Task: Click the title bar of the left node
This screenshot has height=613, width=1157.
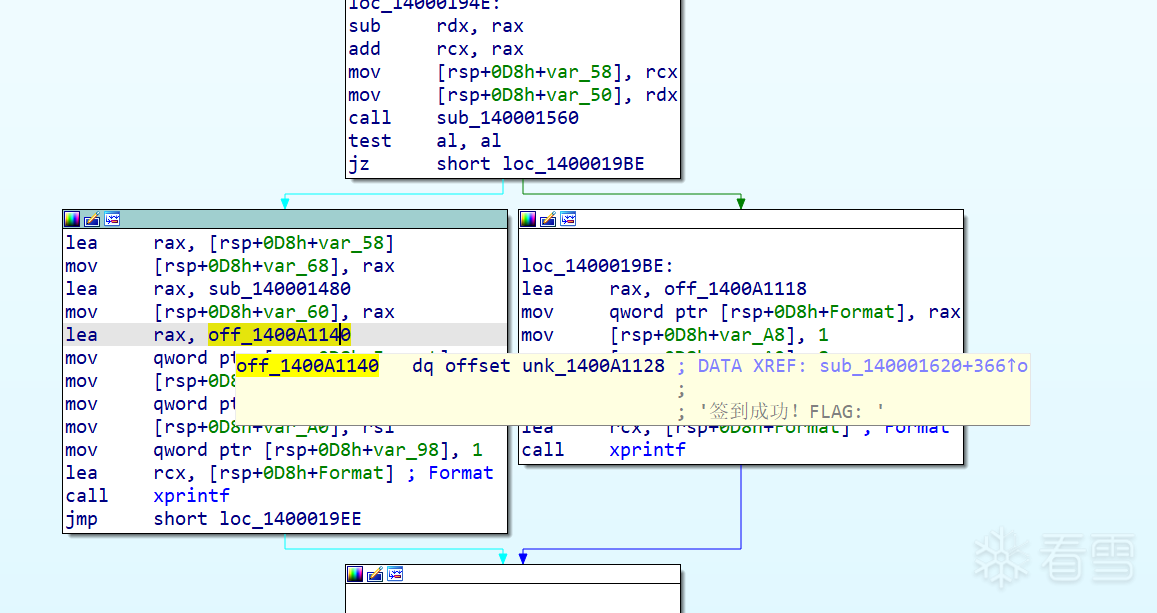Action: (x=285, y=219)
